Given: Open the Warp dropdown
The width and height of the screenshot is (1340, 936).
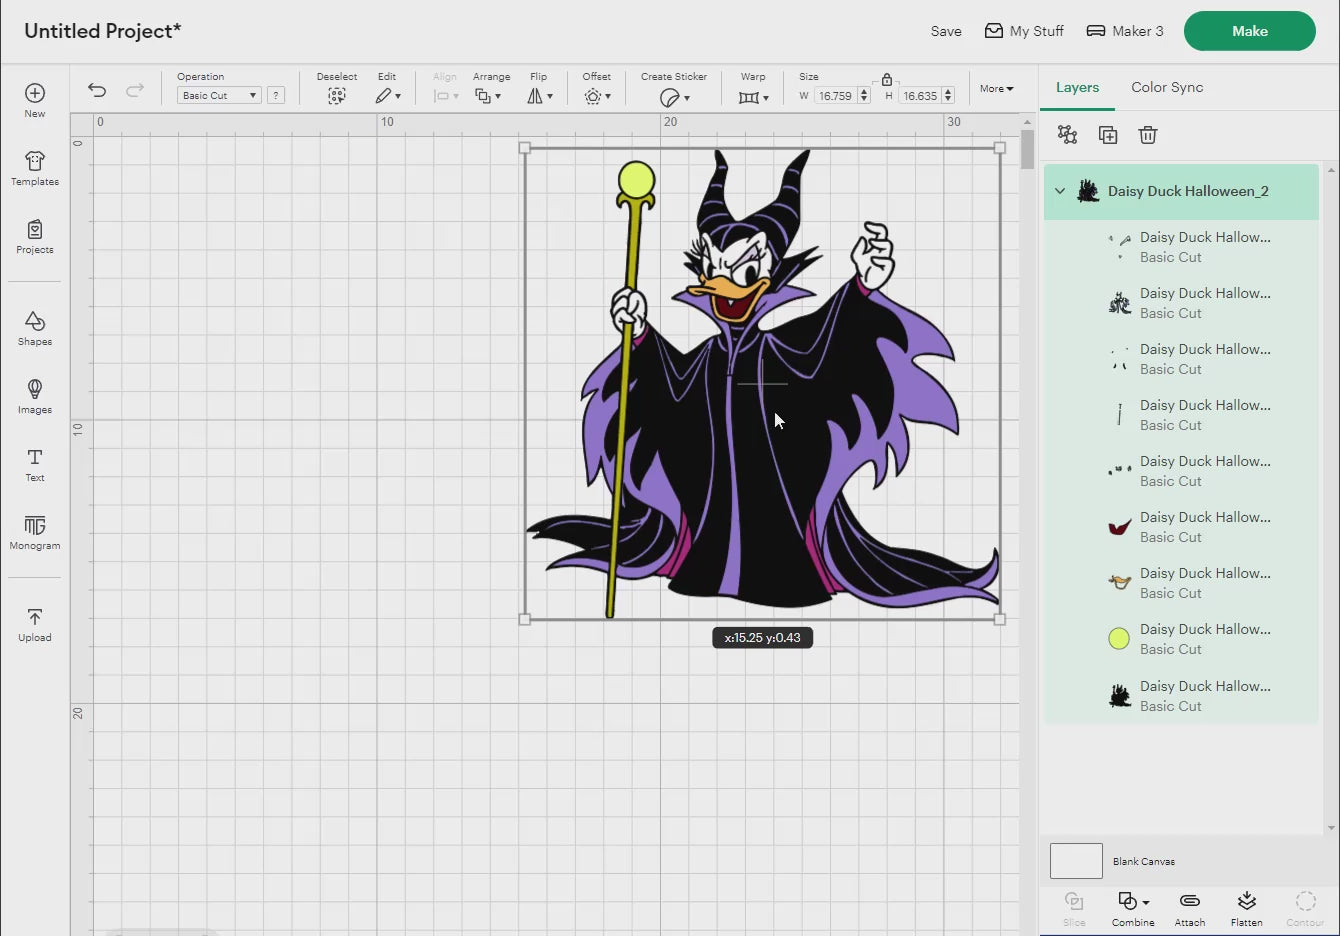Looking at the screenshot, I should coord(753,97).
